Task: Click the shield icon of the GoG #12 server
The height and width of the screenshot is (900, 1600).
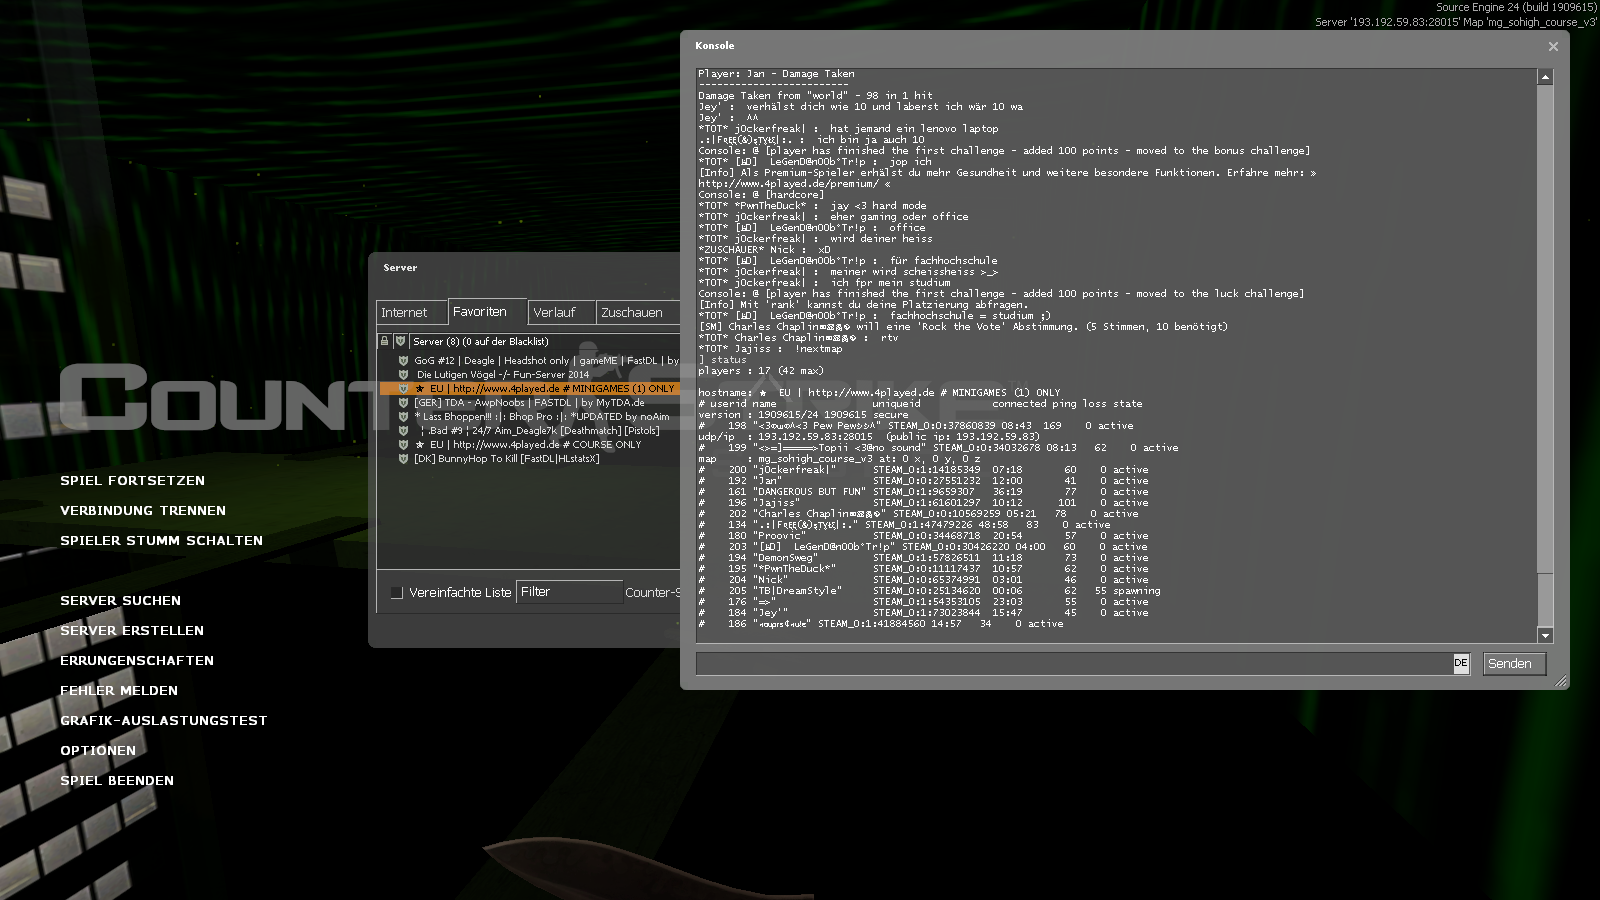Action: (403, 361)
